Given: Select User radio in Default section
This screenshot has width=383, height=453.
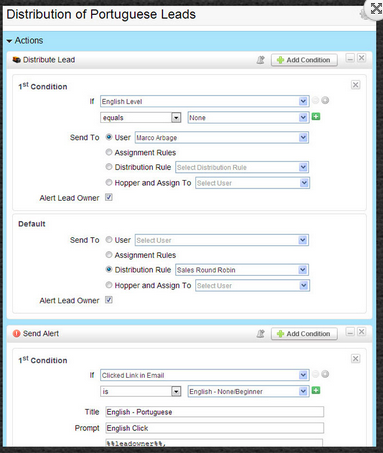Looking at the screenshot, I should pos(109,240).
